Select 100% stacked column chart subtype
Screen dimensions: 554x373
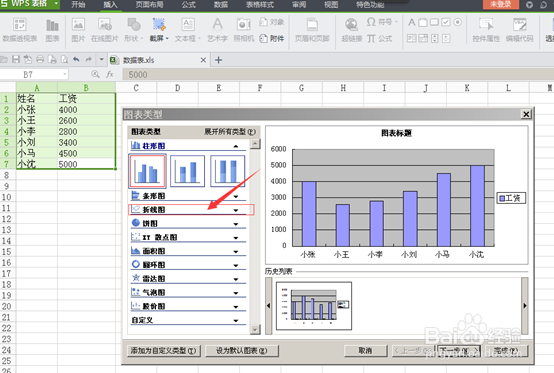tap(228, 171)
